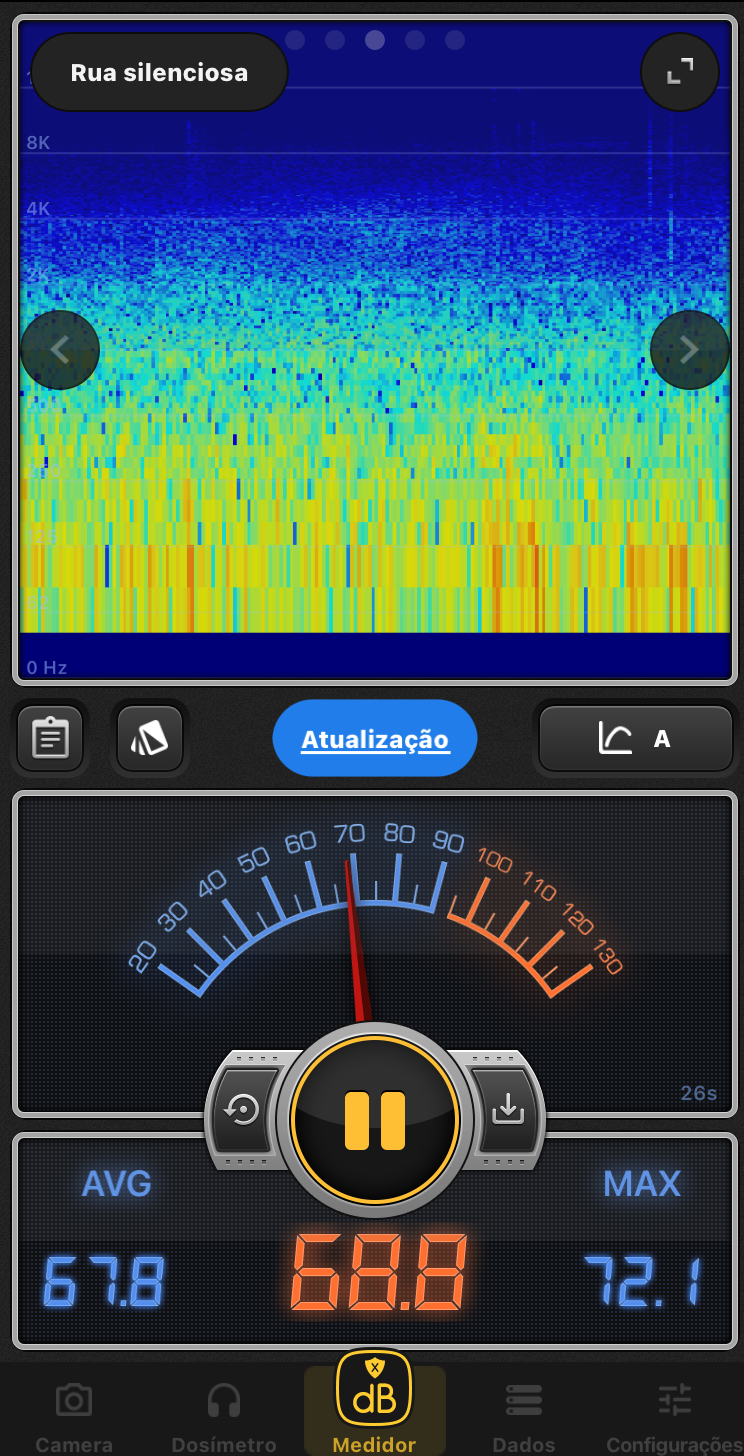Select the last page indicator dot

tap(455, 40)
